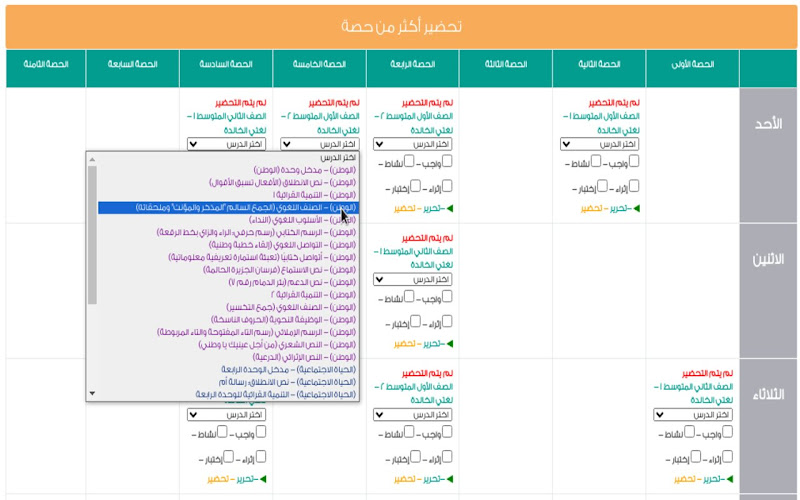The width and height of the screenshot is (800, 500).
Task: Check واجب for Sunday second period
Action: pos(634,161)
